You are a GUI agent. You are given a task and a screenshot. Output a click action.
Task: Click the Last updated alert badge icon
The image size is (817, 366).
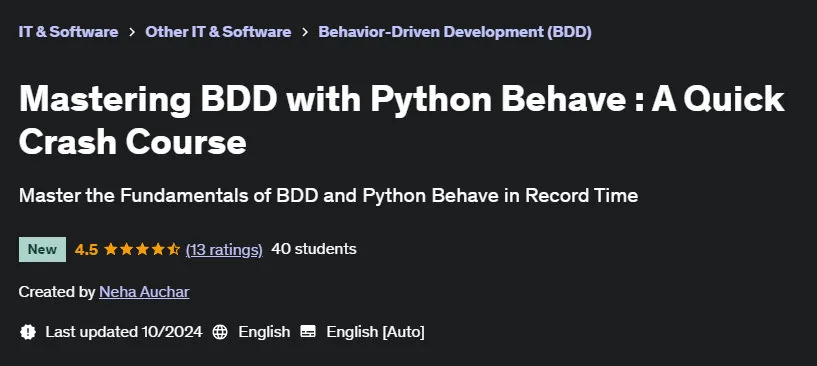[x=28, y=332]
